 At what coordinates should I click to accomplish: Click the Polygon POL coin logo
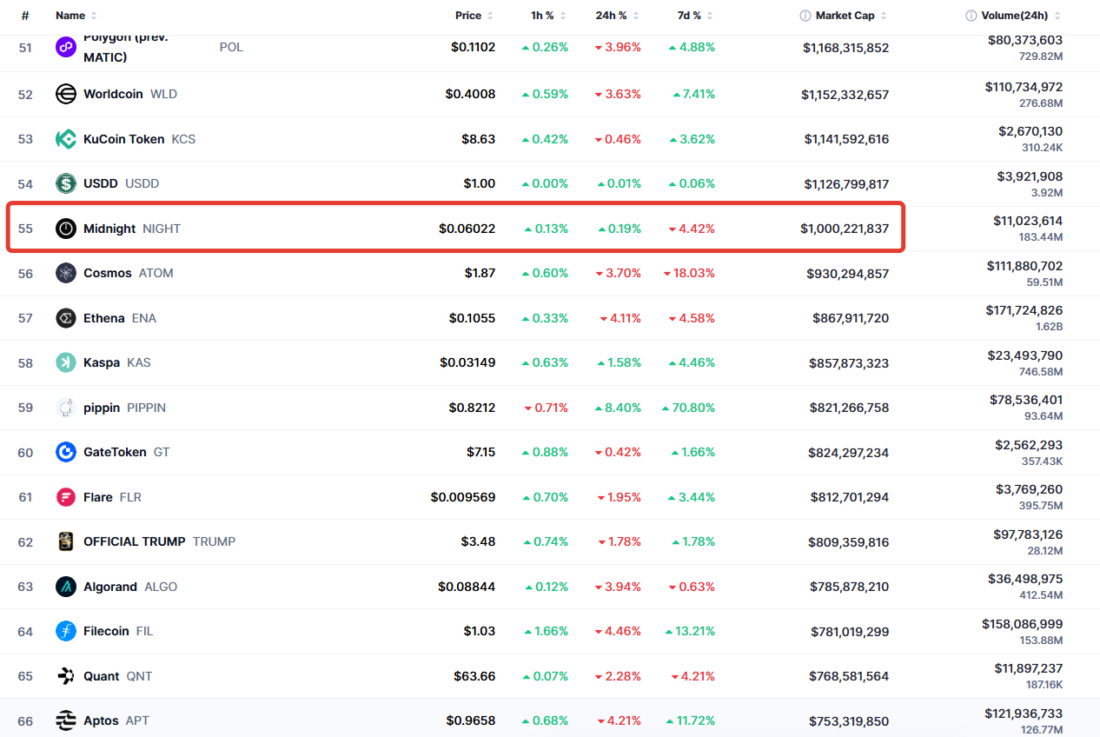click(x=66, y=47)
